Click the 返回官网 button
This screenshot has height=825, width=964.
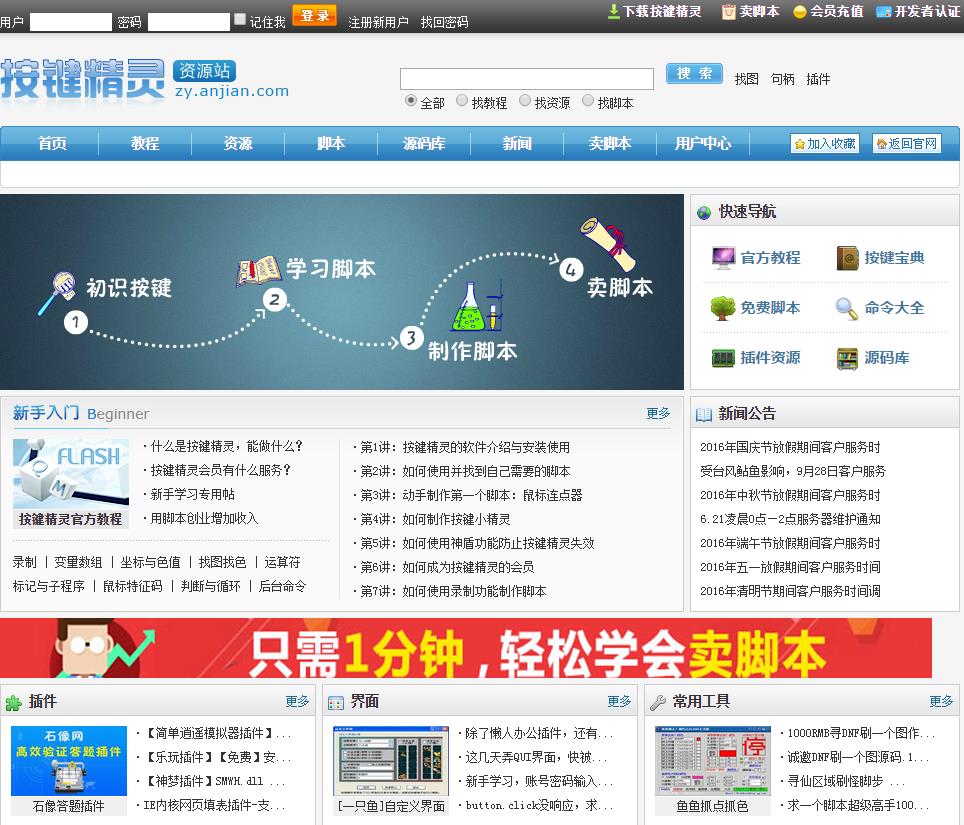pos(907,144)
